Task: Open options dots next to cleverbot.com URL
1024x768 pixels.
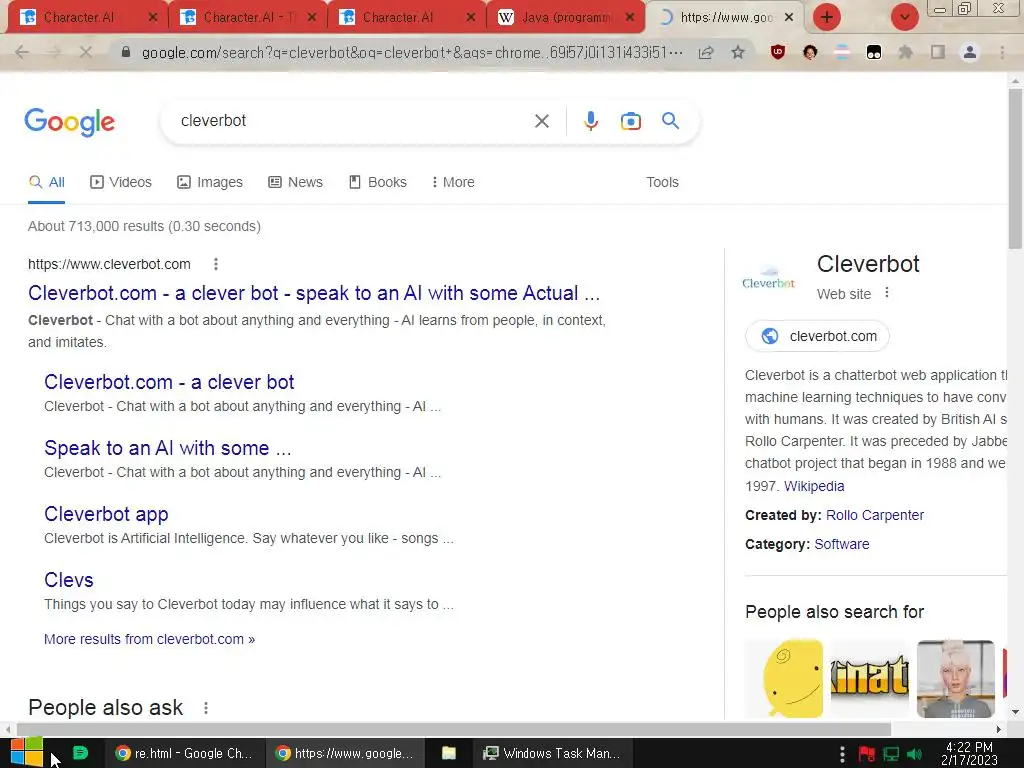Action: pos(216,264)
